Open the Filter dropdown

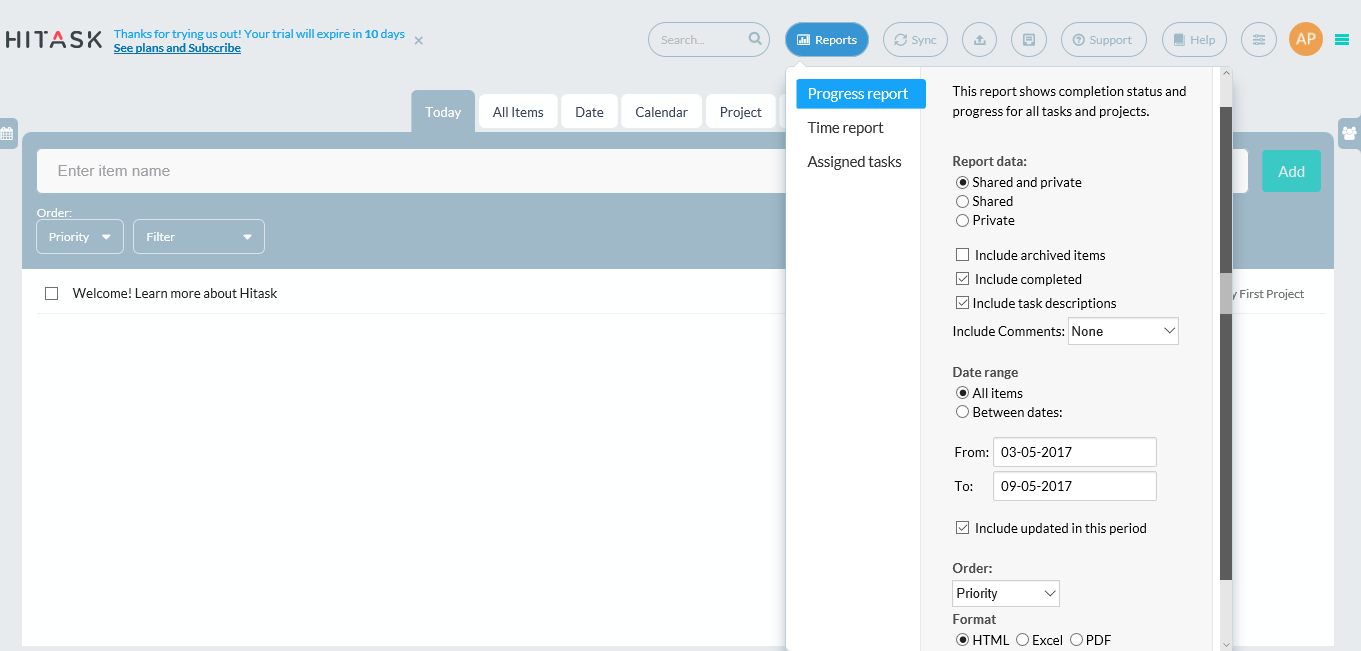[199, 237]
